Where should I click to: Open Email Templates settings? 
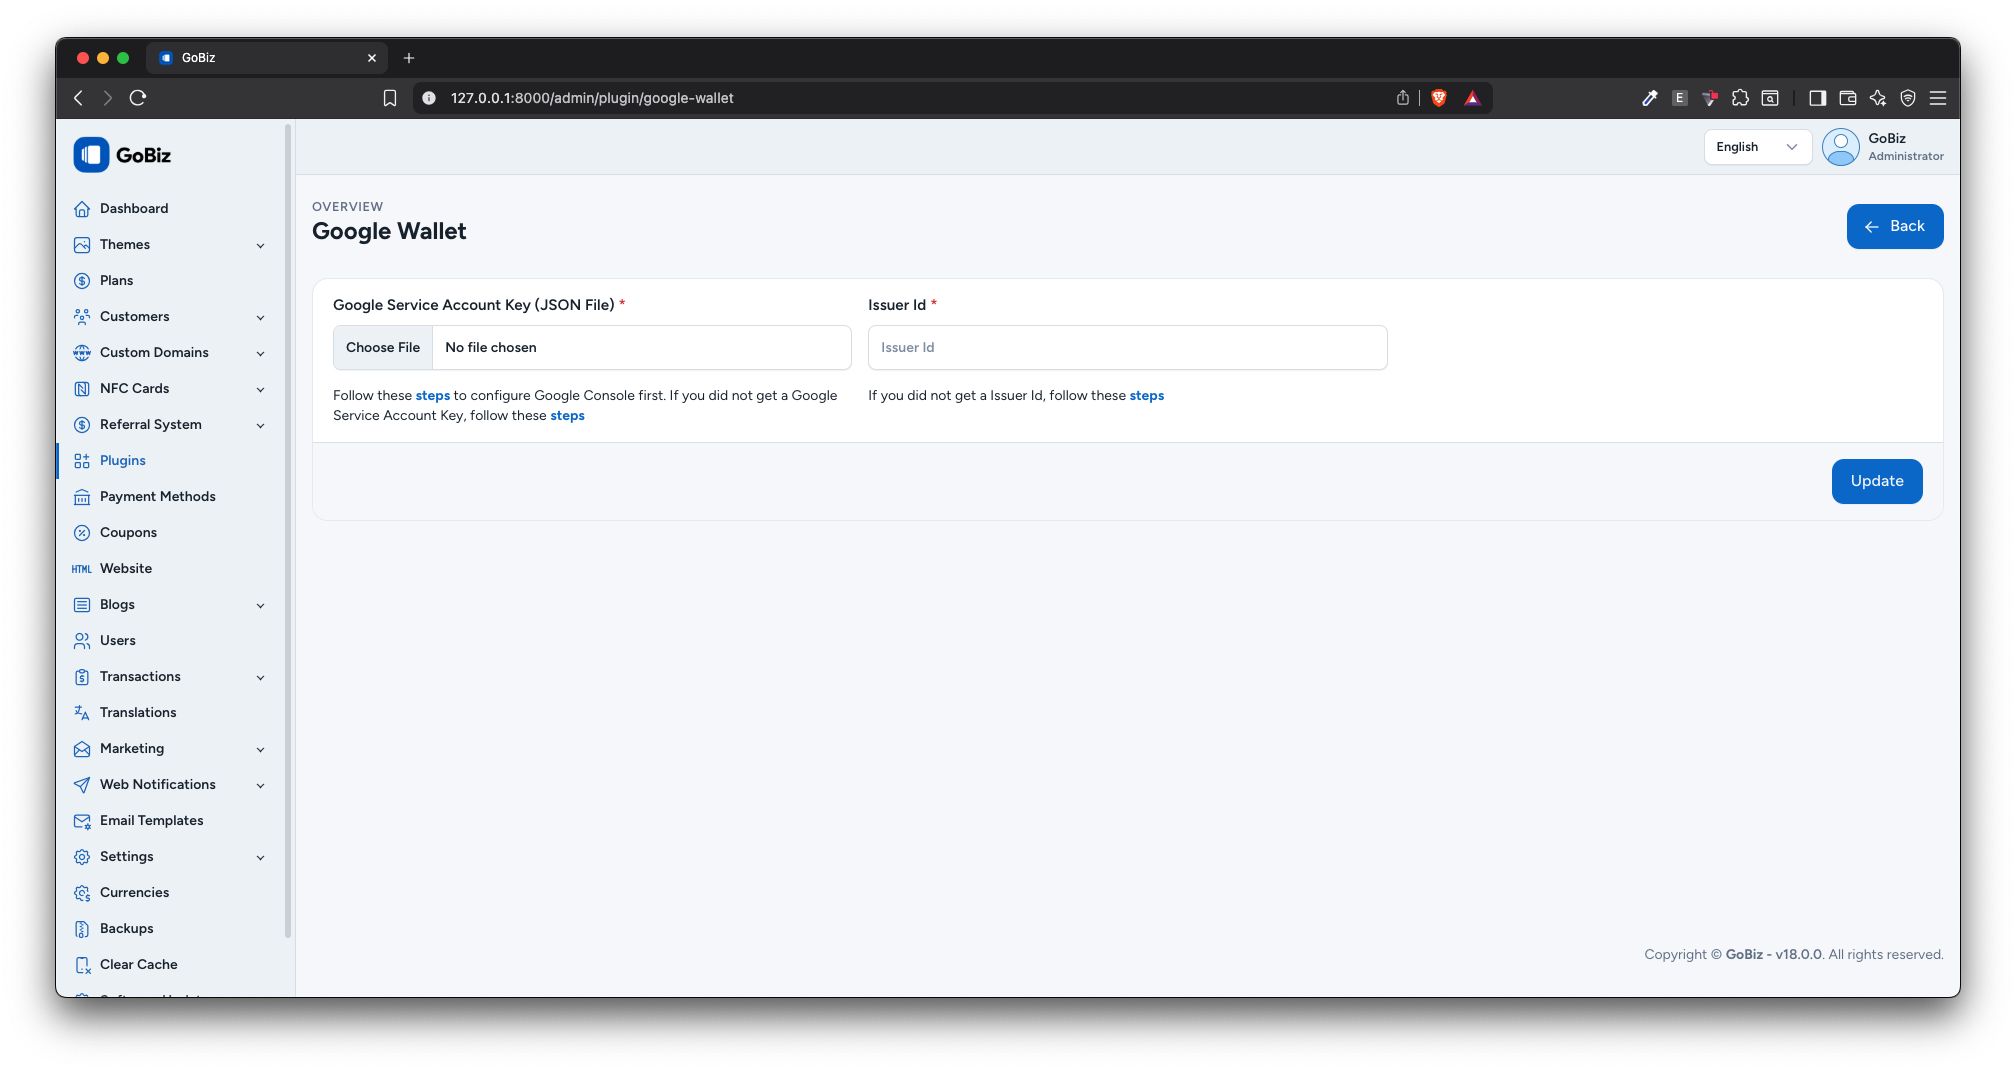[152, 820]
